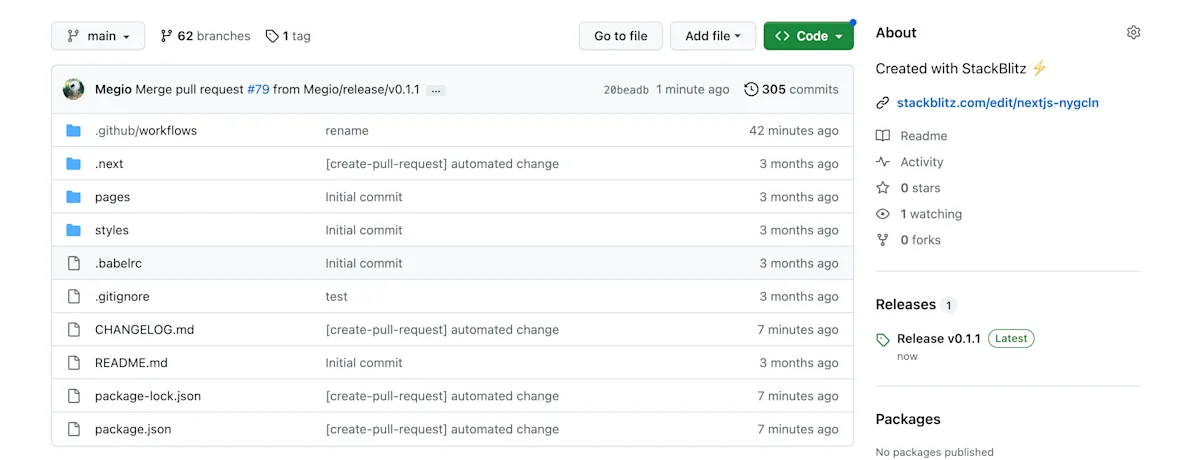This screenshot has height=460, width=1200.
Task: Click the .gitignore file icon
Action: point(73,296)
